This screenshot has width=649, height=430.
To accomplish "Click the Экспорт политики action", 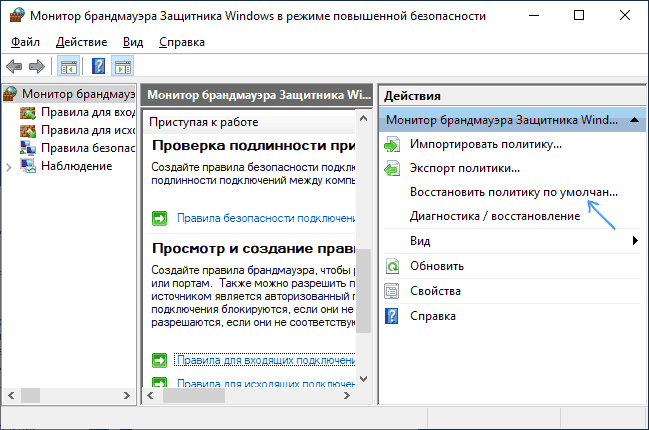I will (464, 168).
